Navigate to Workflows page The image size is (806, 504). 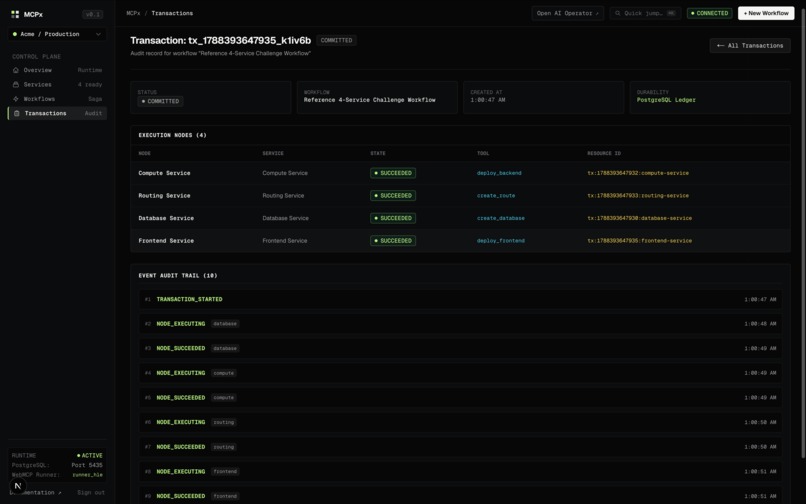coord(57,99)
